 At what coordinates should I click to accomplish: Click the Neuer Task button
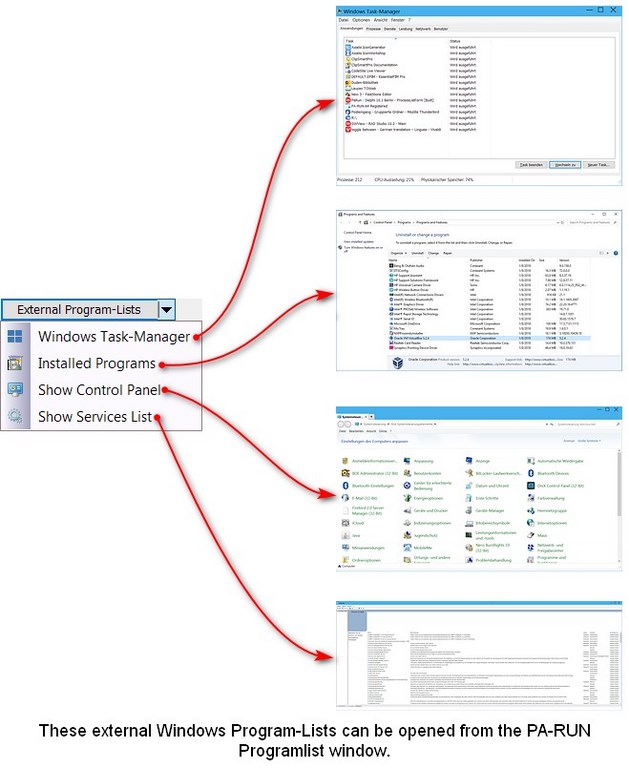598,164
